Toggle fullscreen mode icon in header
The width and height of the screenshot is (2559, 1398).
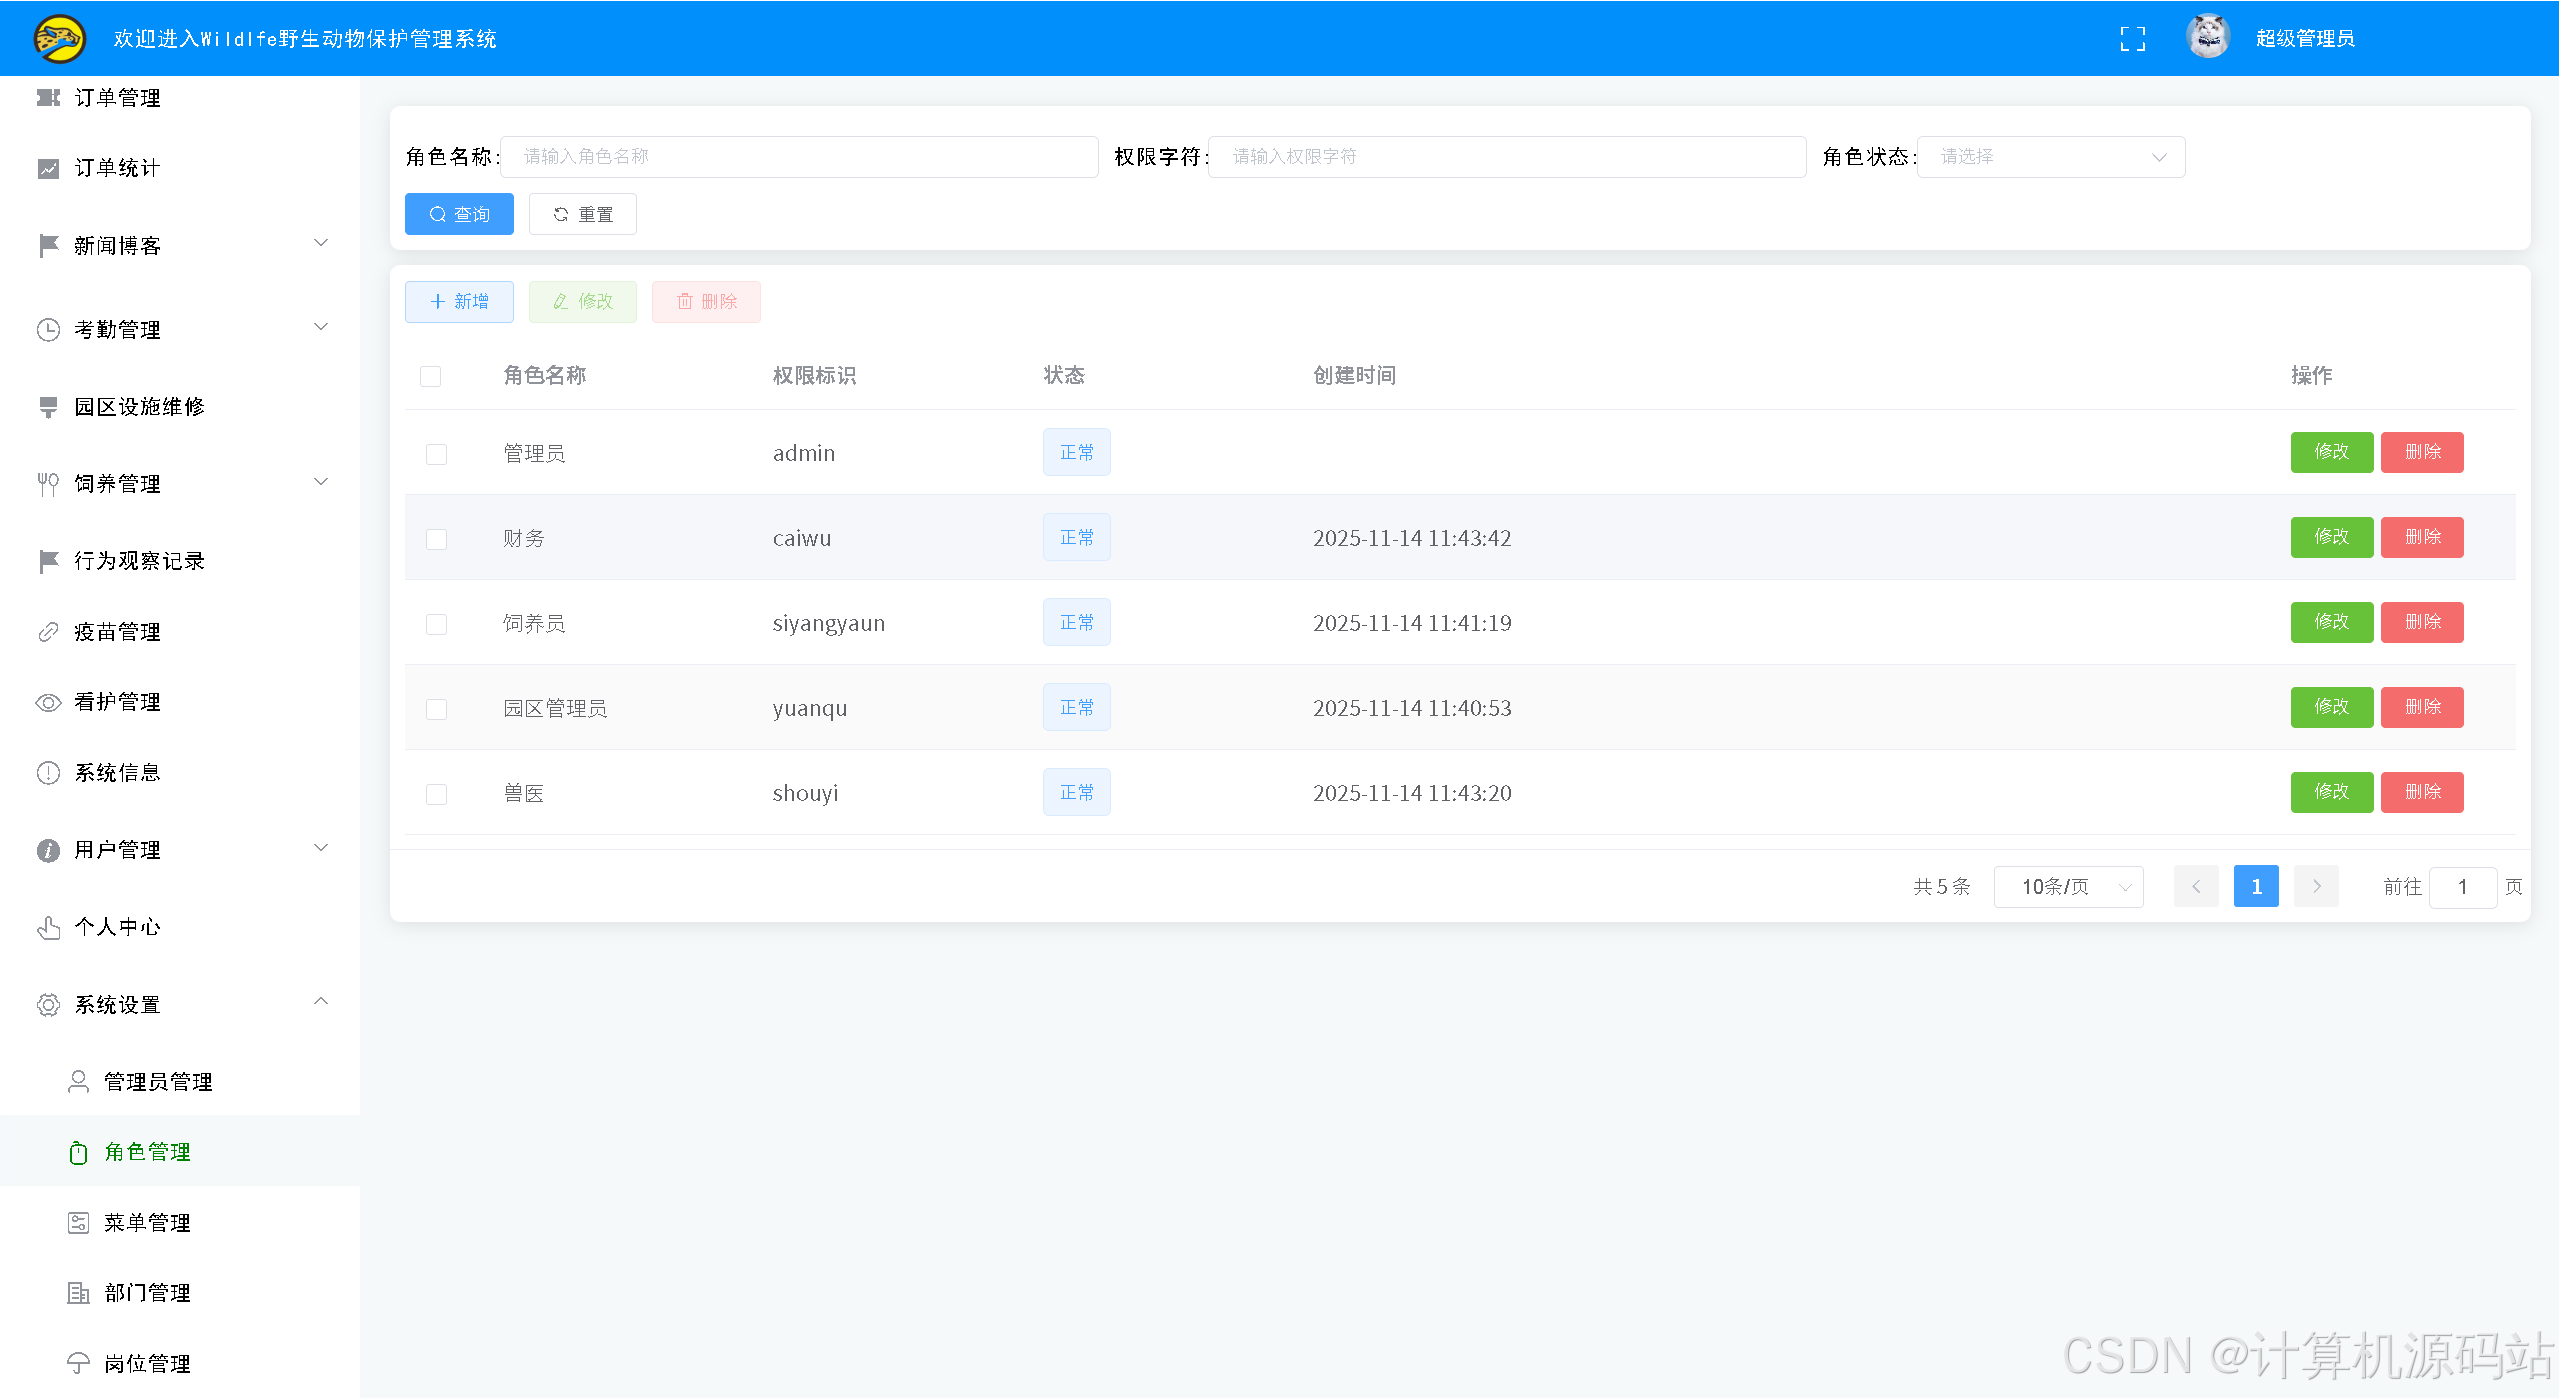coord(2133,39)
